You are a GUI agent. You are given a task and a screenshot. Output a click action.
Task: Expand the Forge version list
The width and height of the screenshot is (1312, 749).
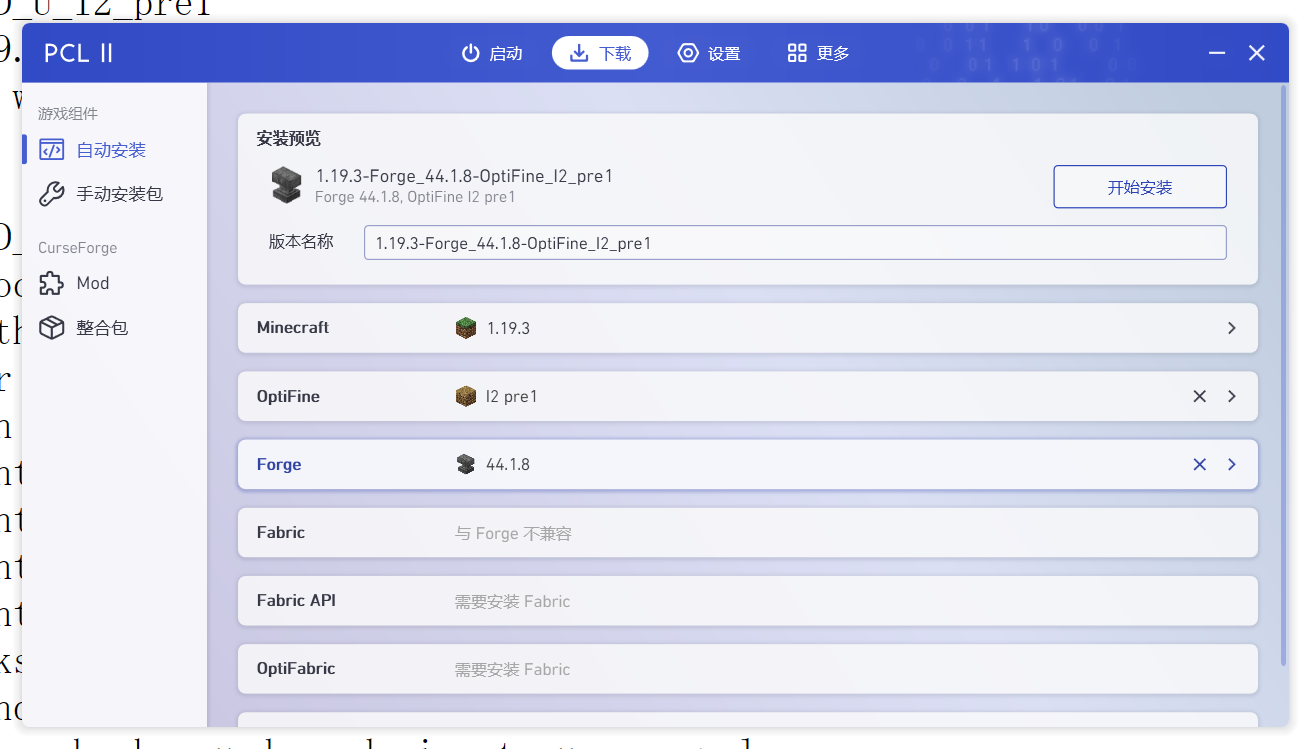point(1231,464)
